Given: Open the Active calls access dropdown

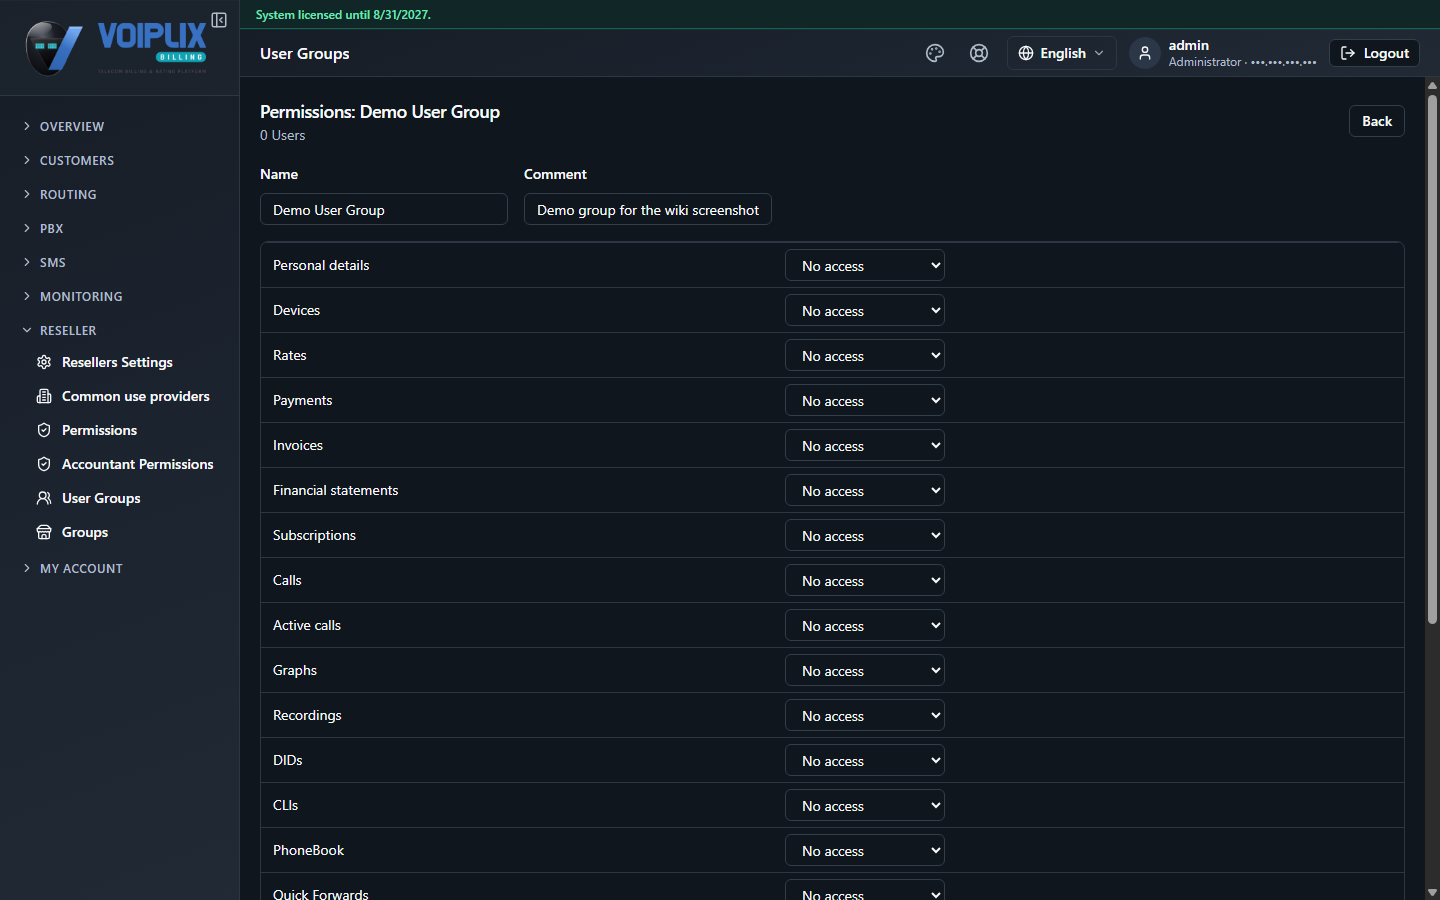Looking at the screenshot, I should click(x=865, y=625).
